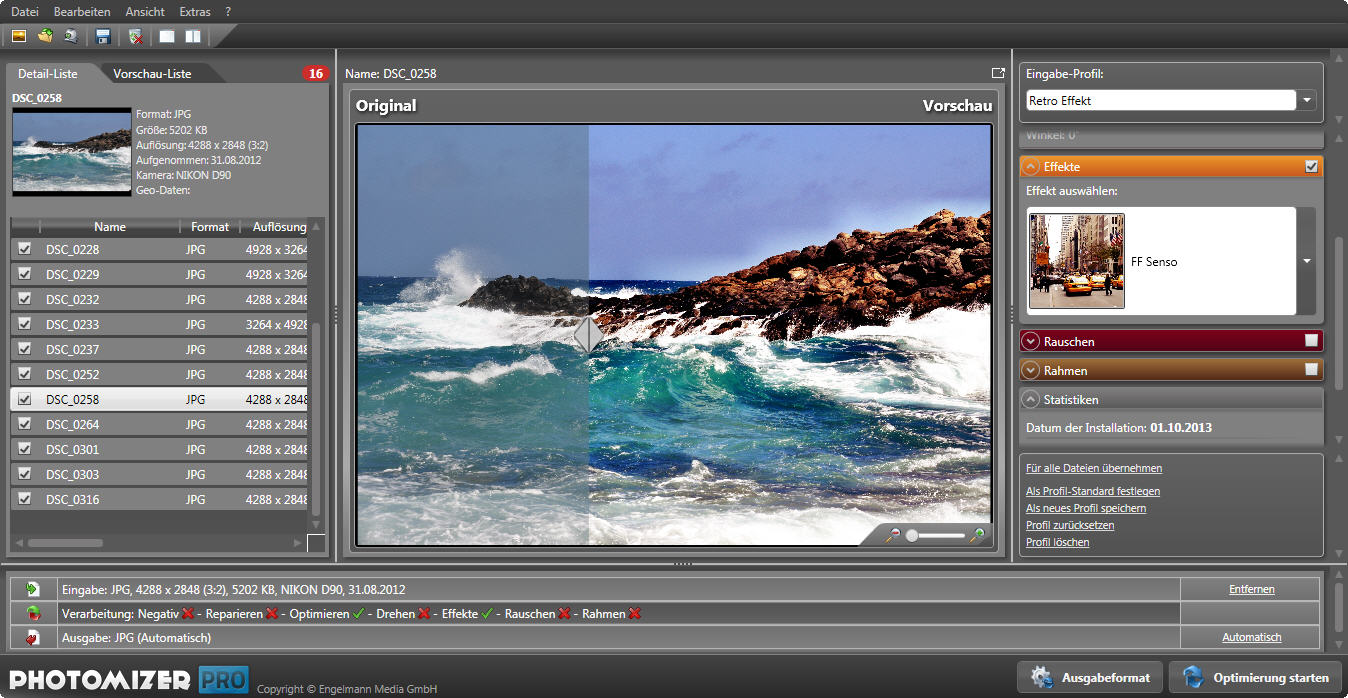This screenshot has height=698, width=1348.
Task: Click the add image toolbar icon
Action: 19,37
